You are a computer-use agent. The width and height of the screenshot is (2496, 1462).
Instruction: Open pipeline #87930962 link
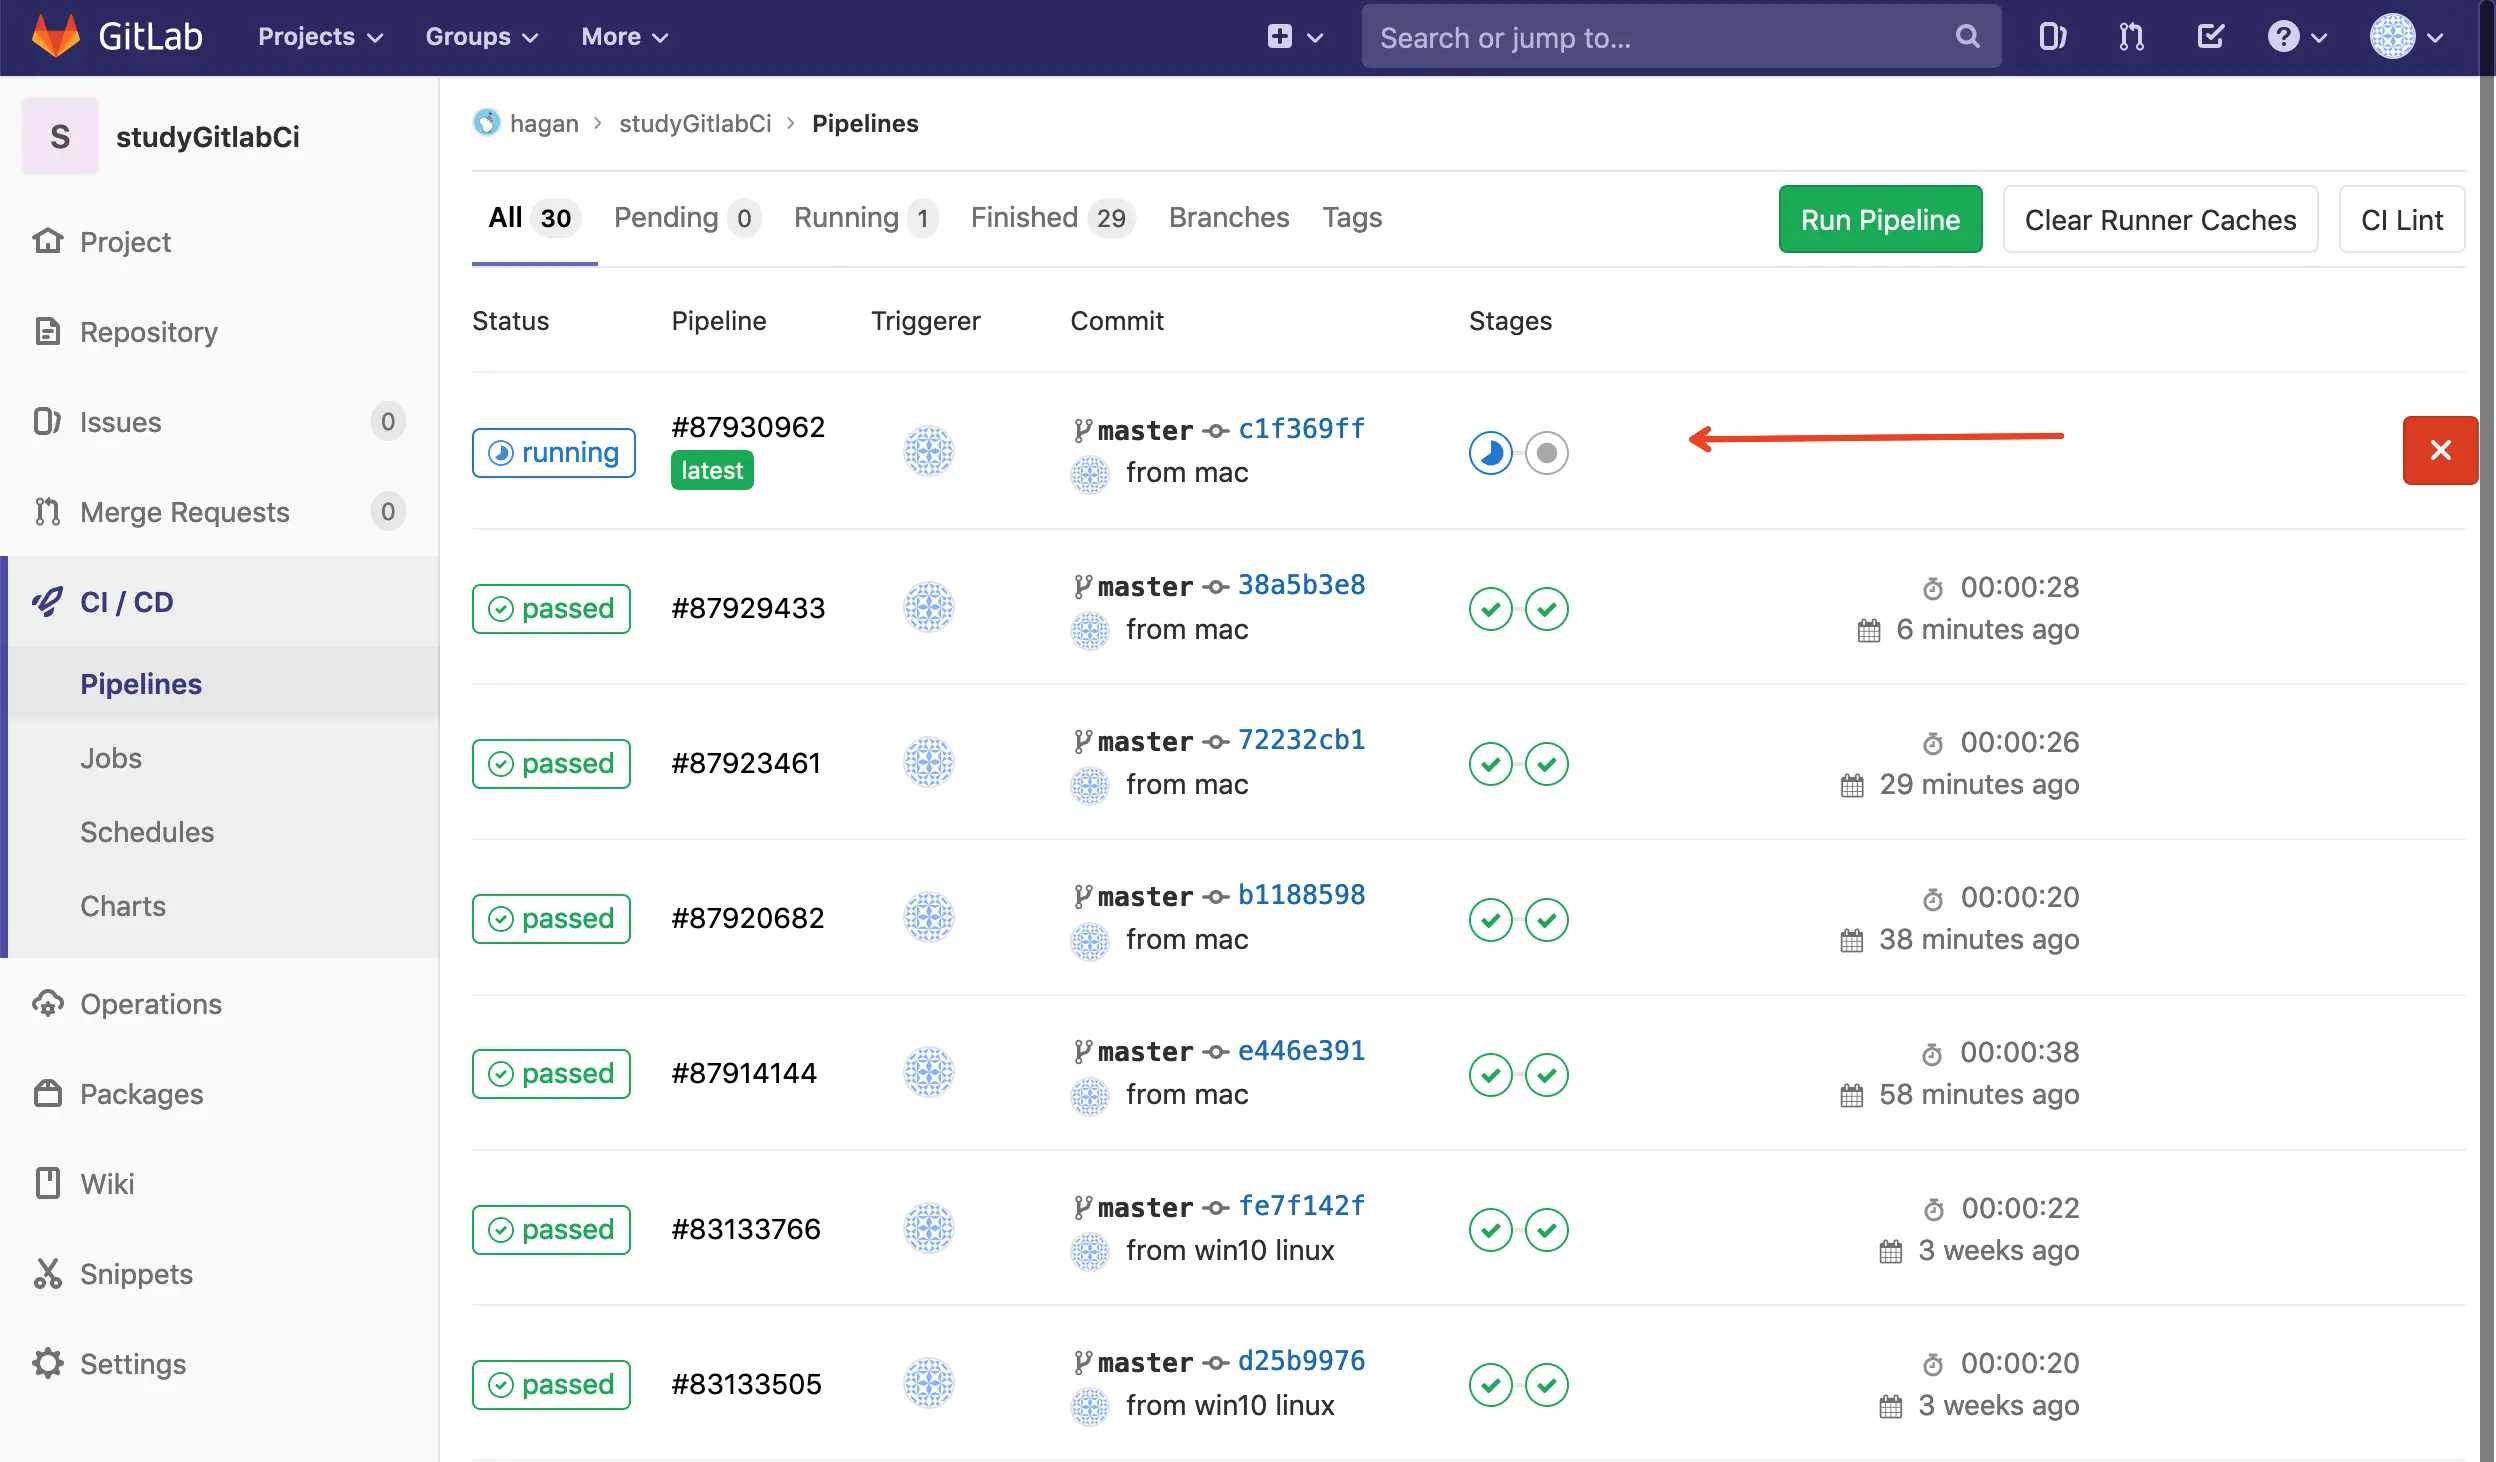tap(748, 427)
